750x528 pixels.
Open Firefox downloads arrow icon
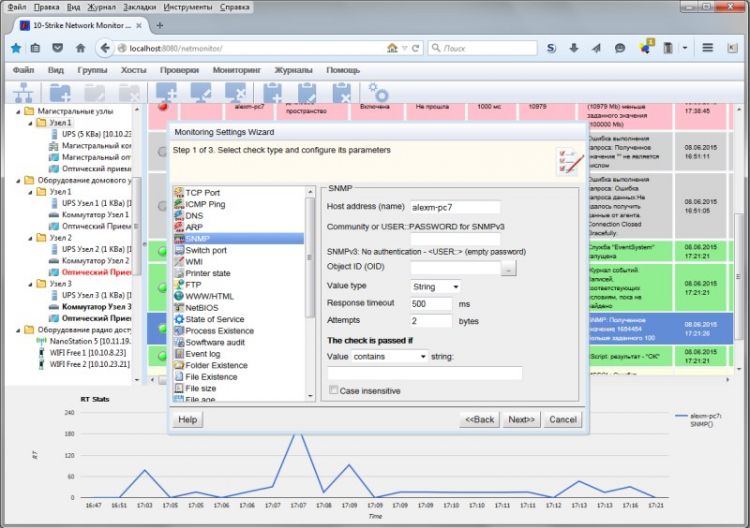coord(574,48)
